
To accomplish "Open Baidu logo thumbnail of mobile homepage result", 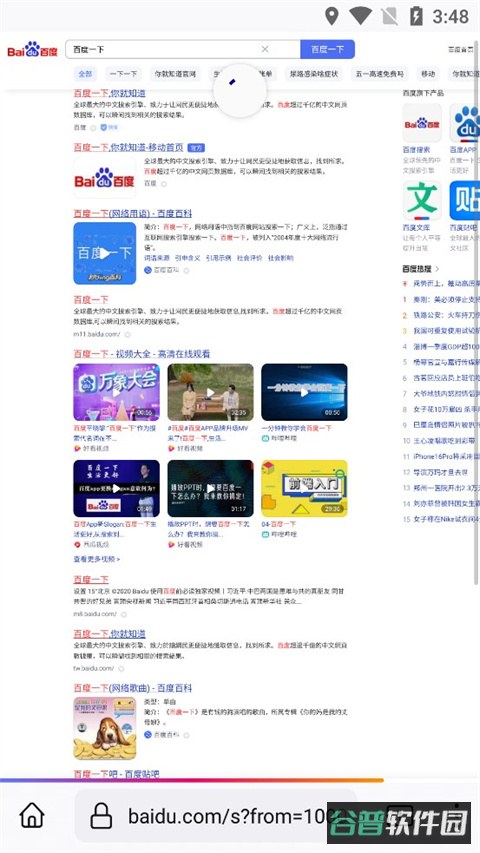I will 104,178.
